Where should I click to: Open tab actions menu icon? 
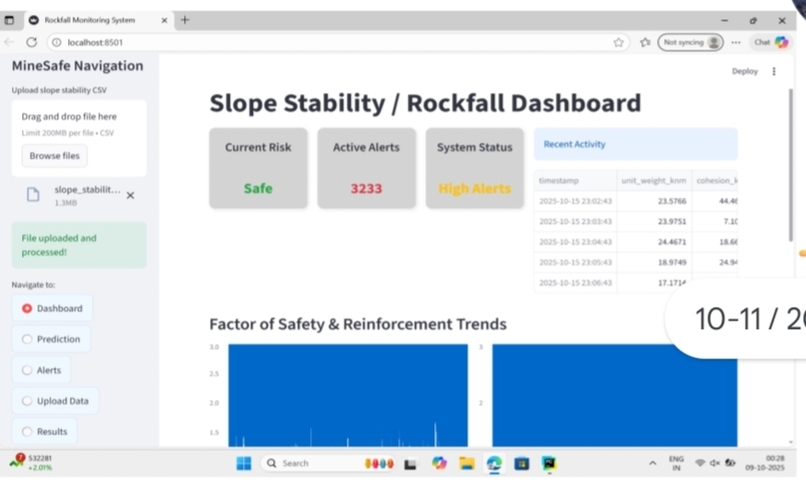9,20
